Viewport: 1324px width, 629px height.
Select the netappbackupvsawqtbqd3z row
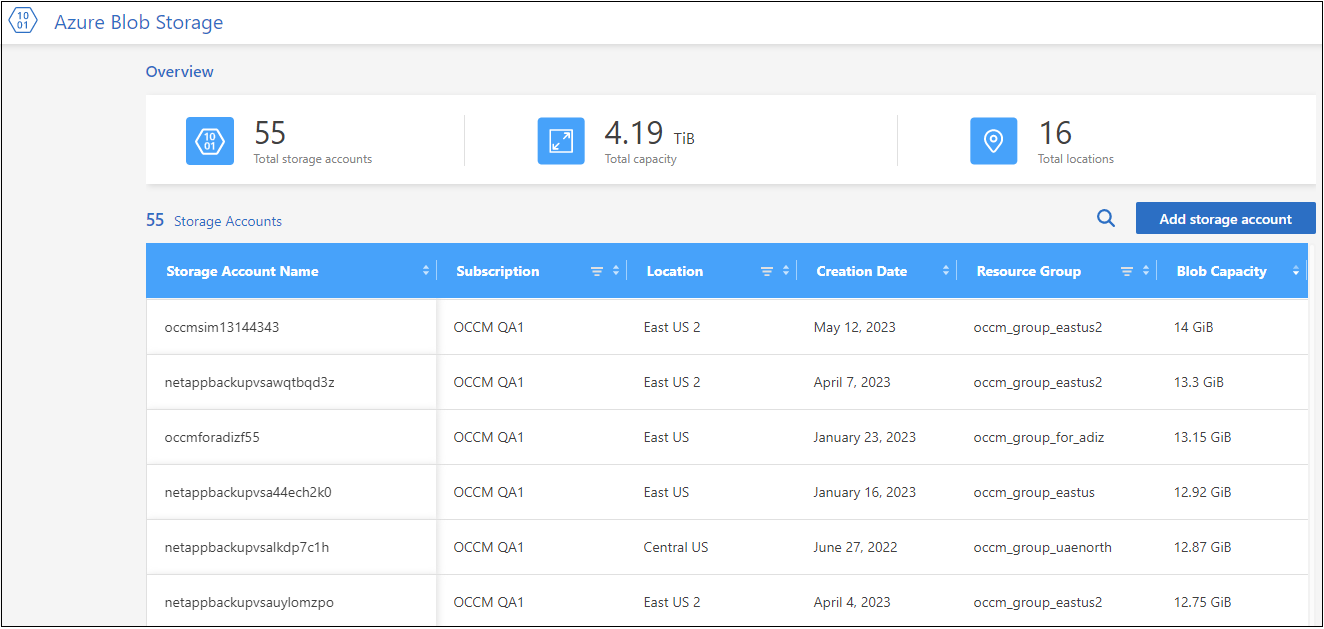point(249,382)
